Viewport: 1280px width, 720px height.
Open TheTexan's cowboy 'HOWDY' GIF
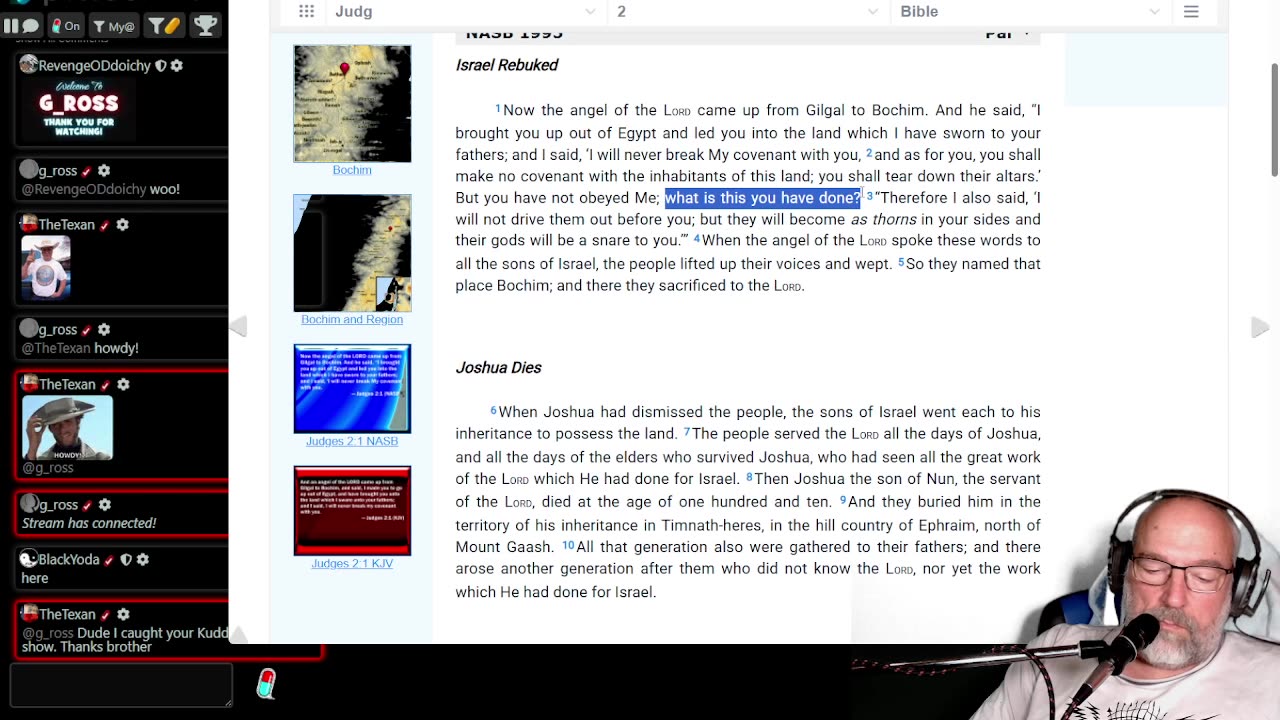point(67,428)
